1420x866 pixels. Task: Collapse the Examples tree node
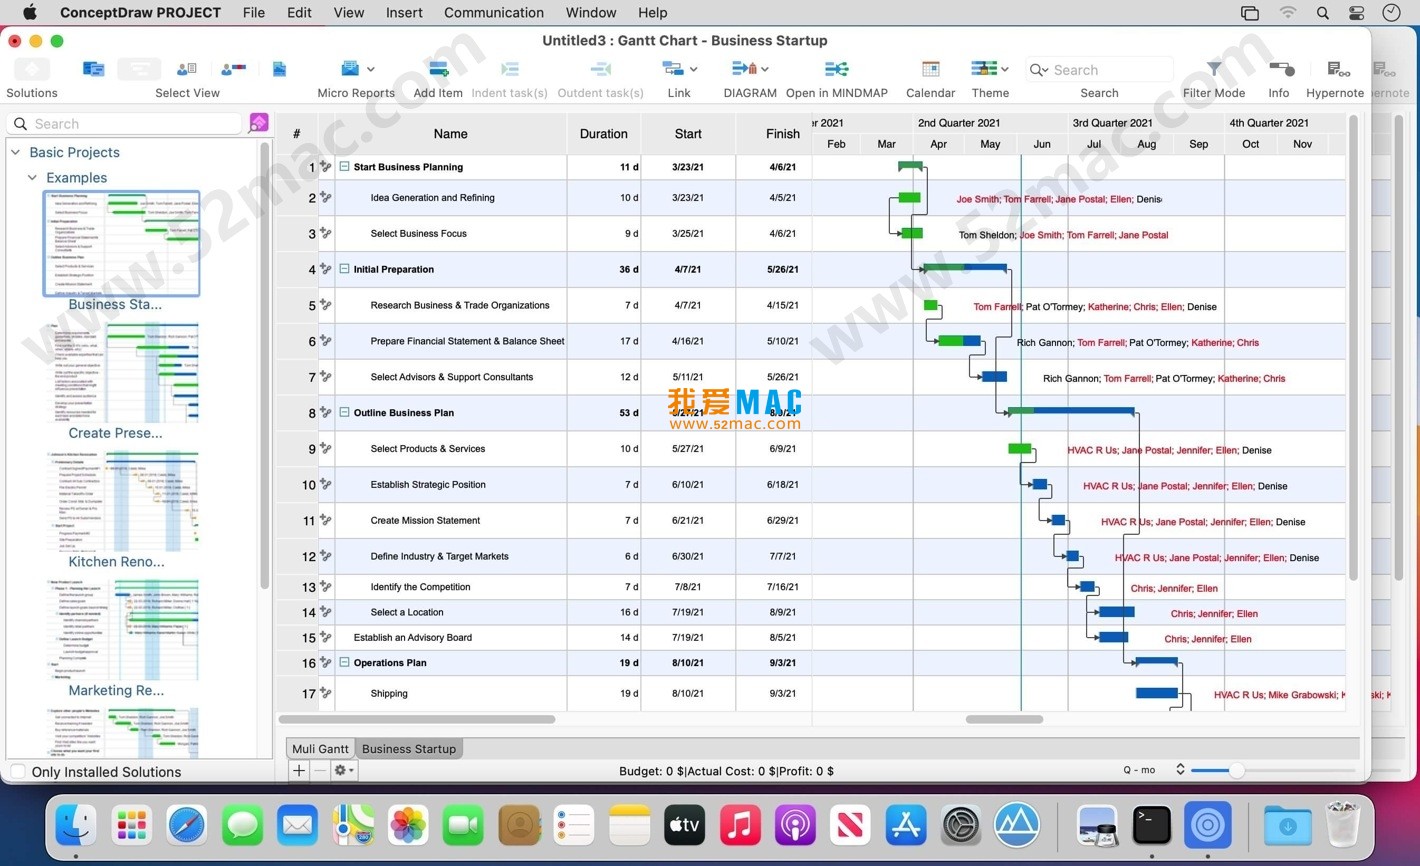32,177
